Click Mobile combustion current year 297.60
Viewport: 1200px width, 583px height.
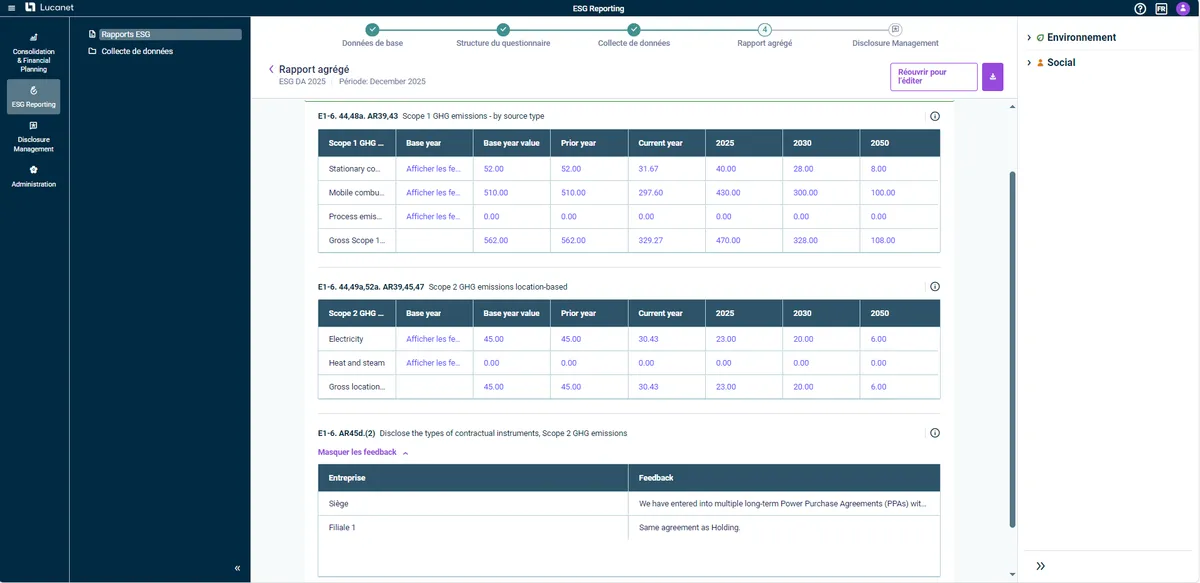point(651,193)
